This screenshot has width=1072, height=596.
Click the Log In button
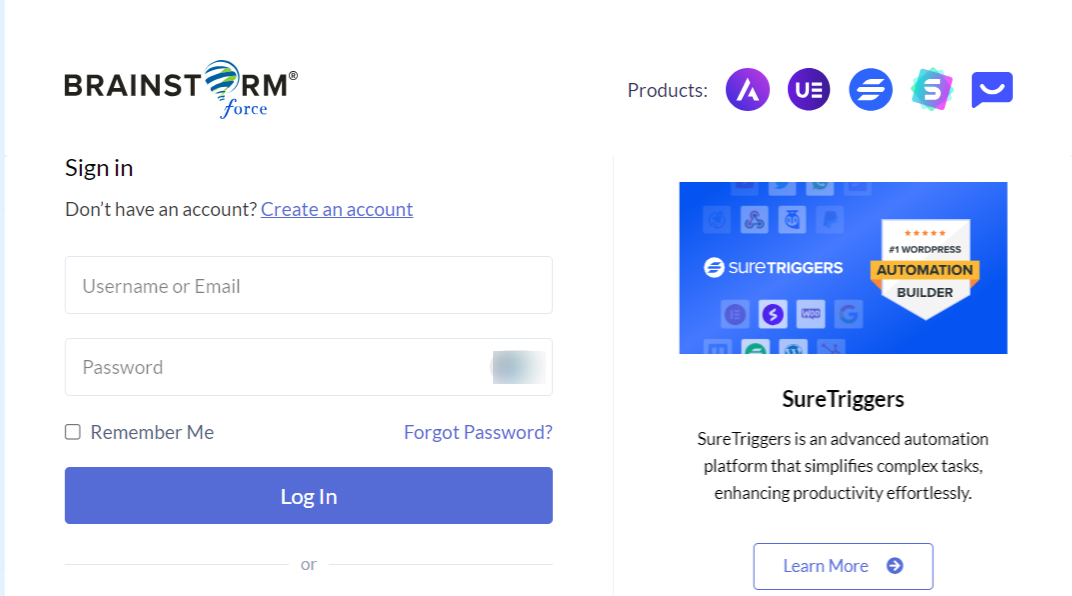click(308, 496)
